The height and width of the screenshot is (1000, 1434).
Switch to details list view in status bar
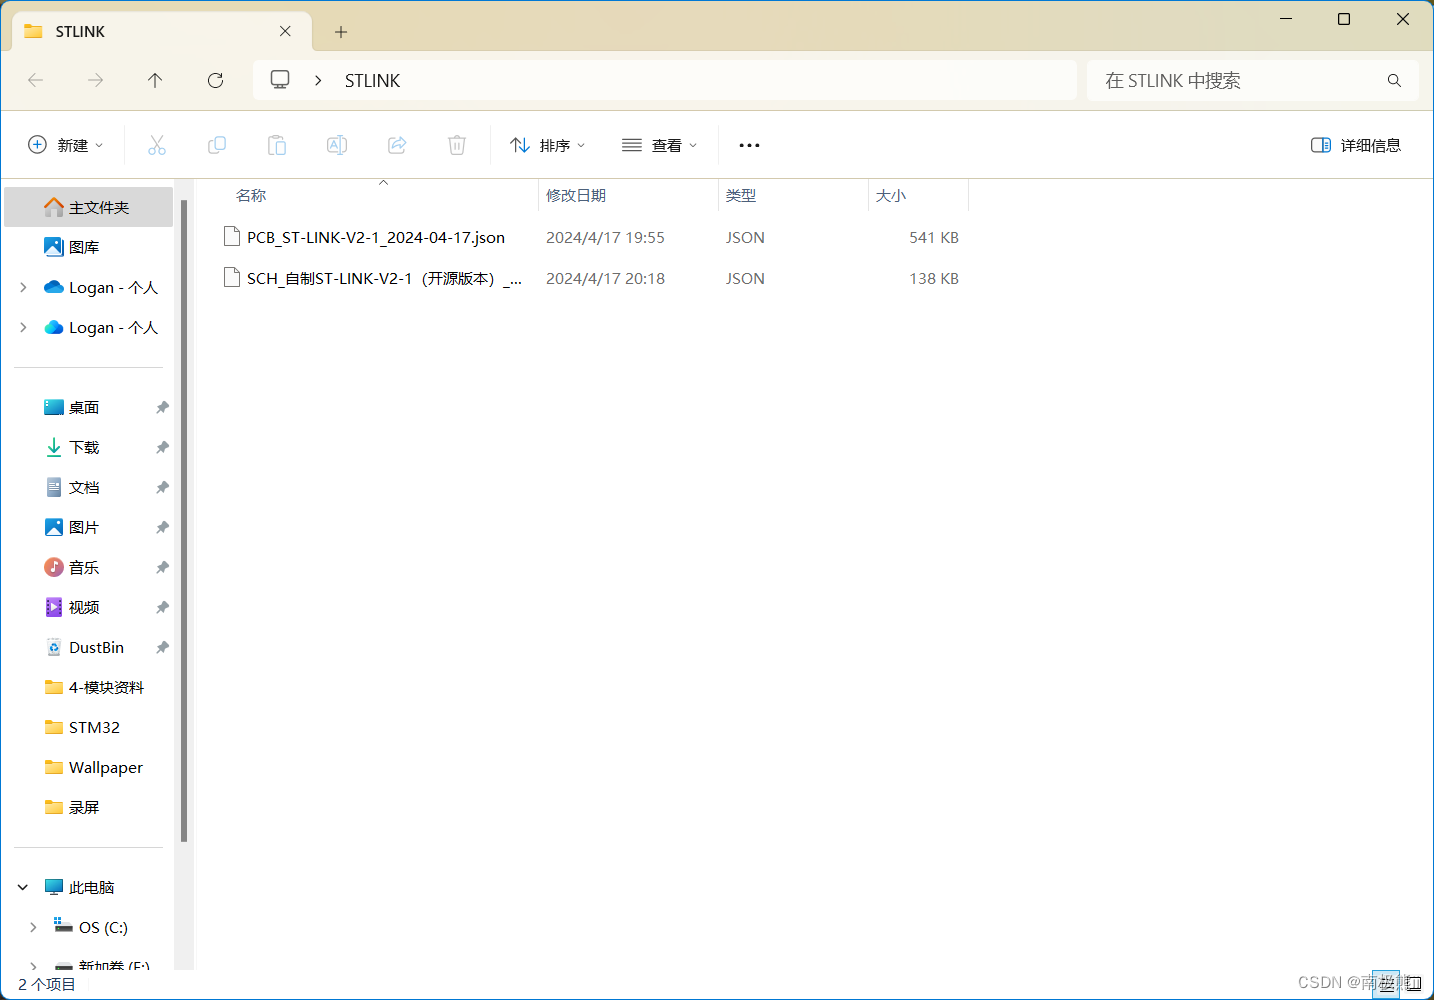click(x=1386, y=984)
